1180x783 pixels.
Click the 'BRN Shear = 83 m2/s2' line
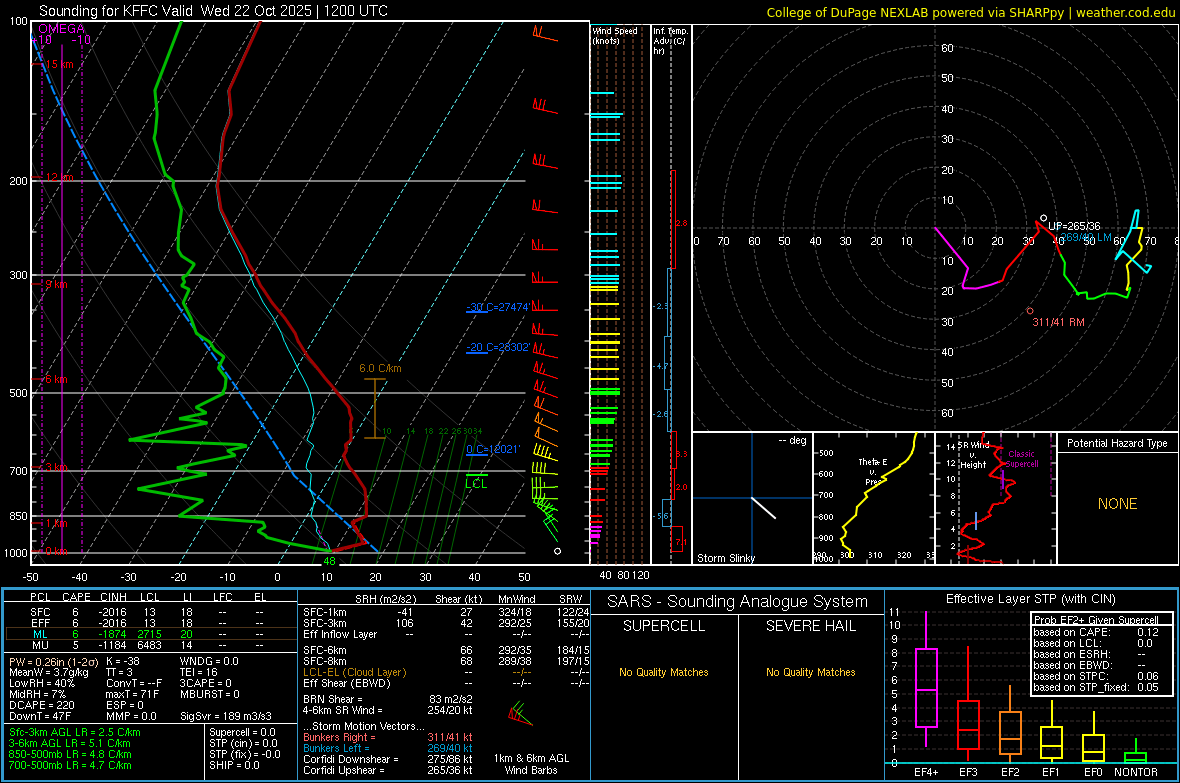388,699
